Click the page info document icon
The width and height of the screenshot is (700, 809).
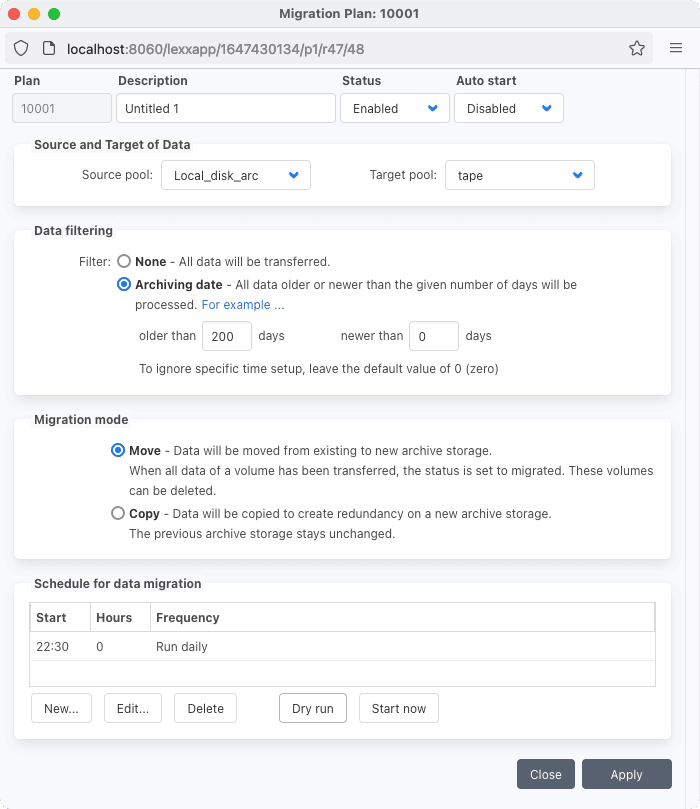coord(48,48)
